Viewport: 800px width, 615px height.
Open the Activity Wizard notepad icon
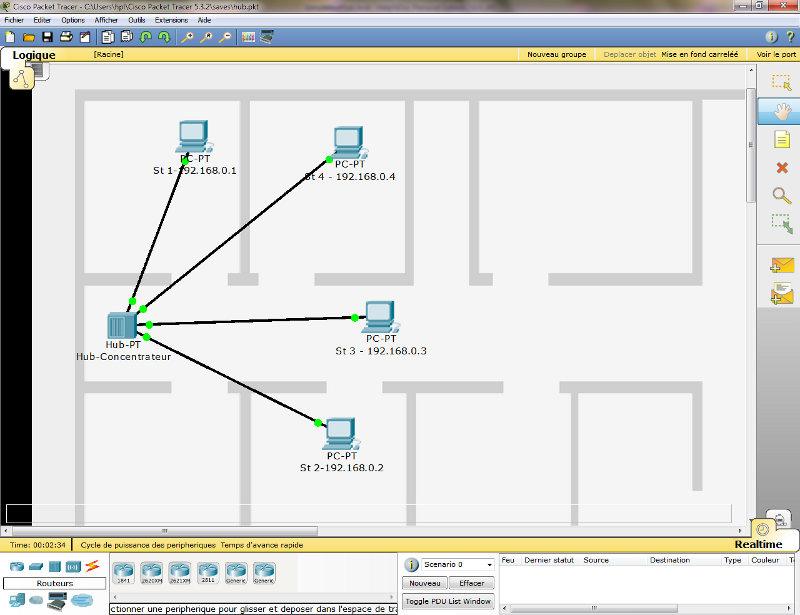pos(85,37)
